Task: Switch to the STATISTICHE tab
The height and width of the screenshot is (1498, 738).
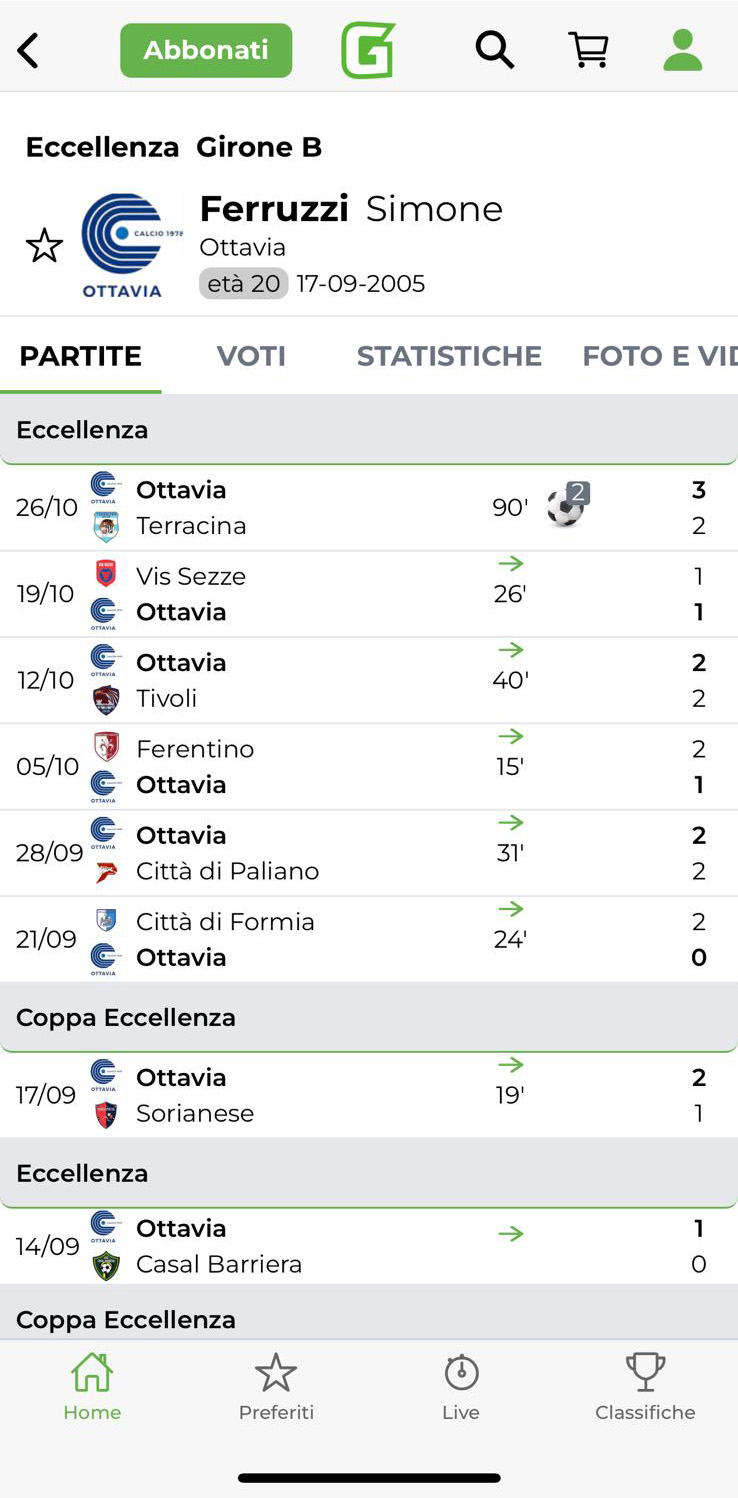Action: (449, 356)
